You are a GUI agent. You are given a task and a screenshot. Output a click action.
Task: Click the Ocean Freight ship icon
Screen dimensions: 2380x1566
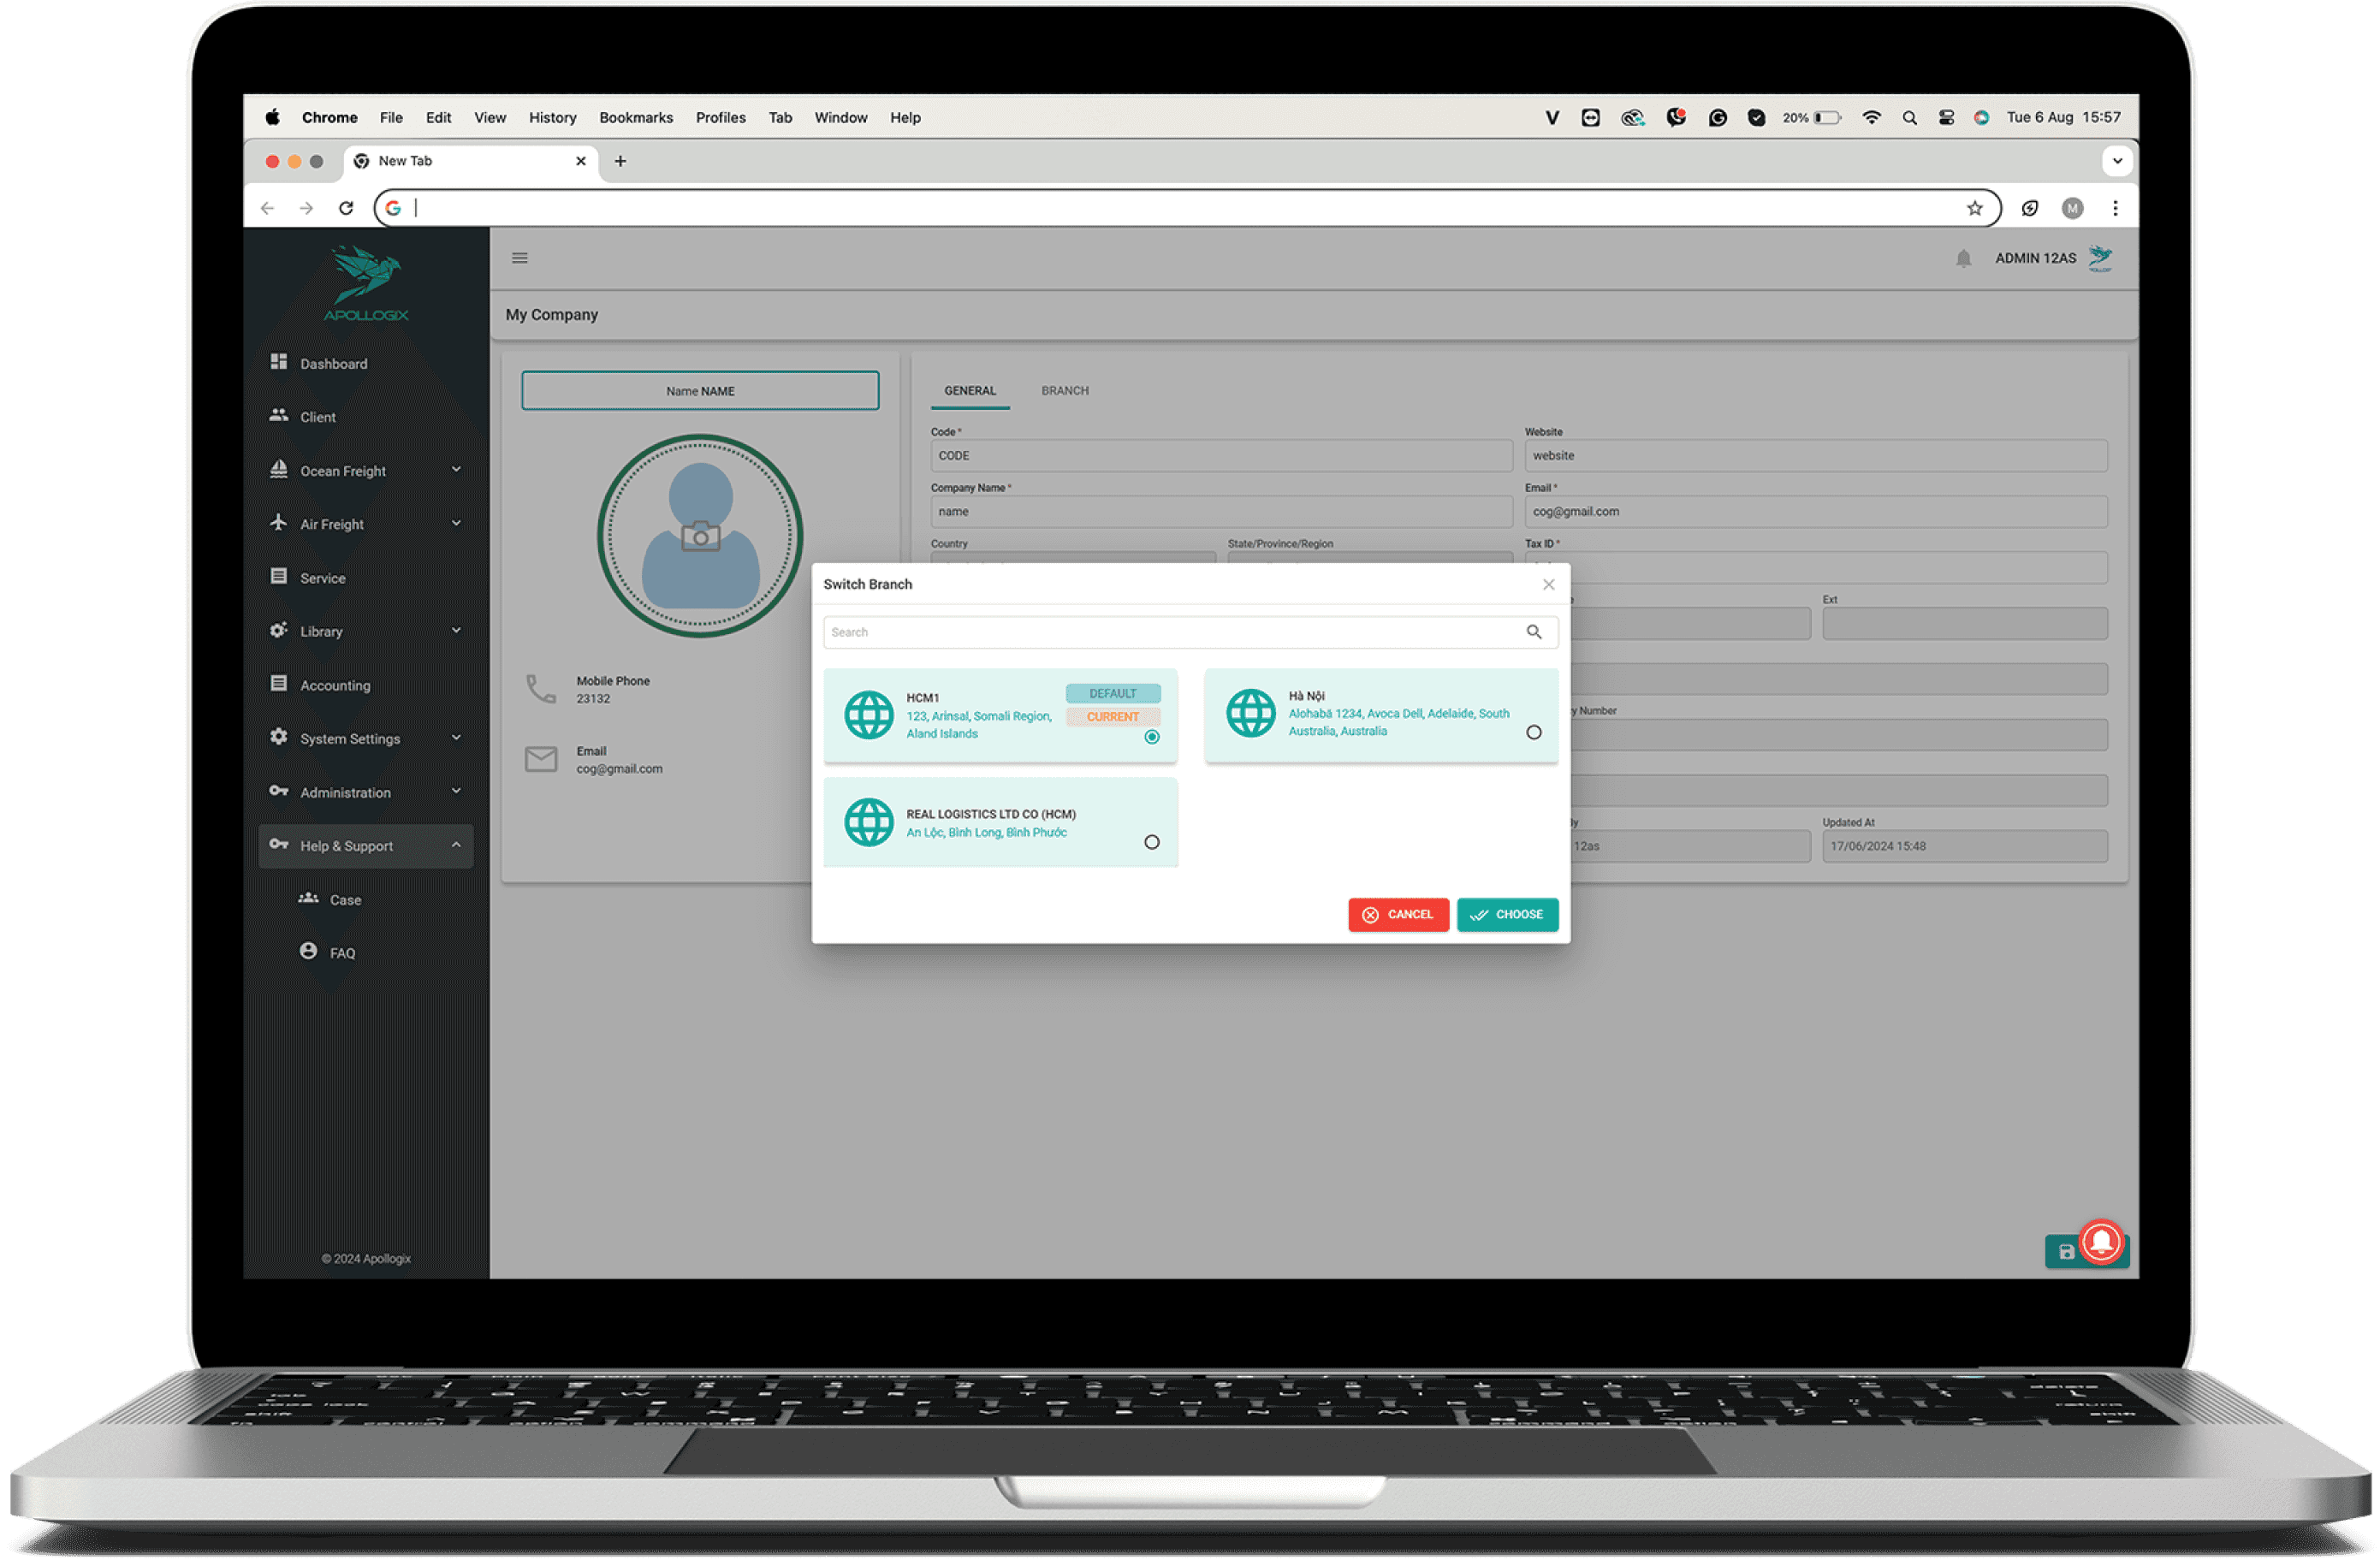279,470
